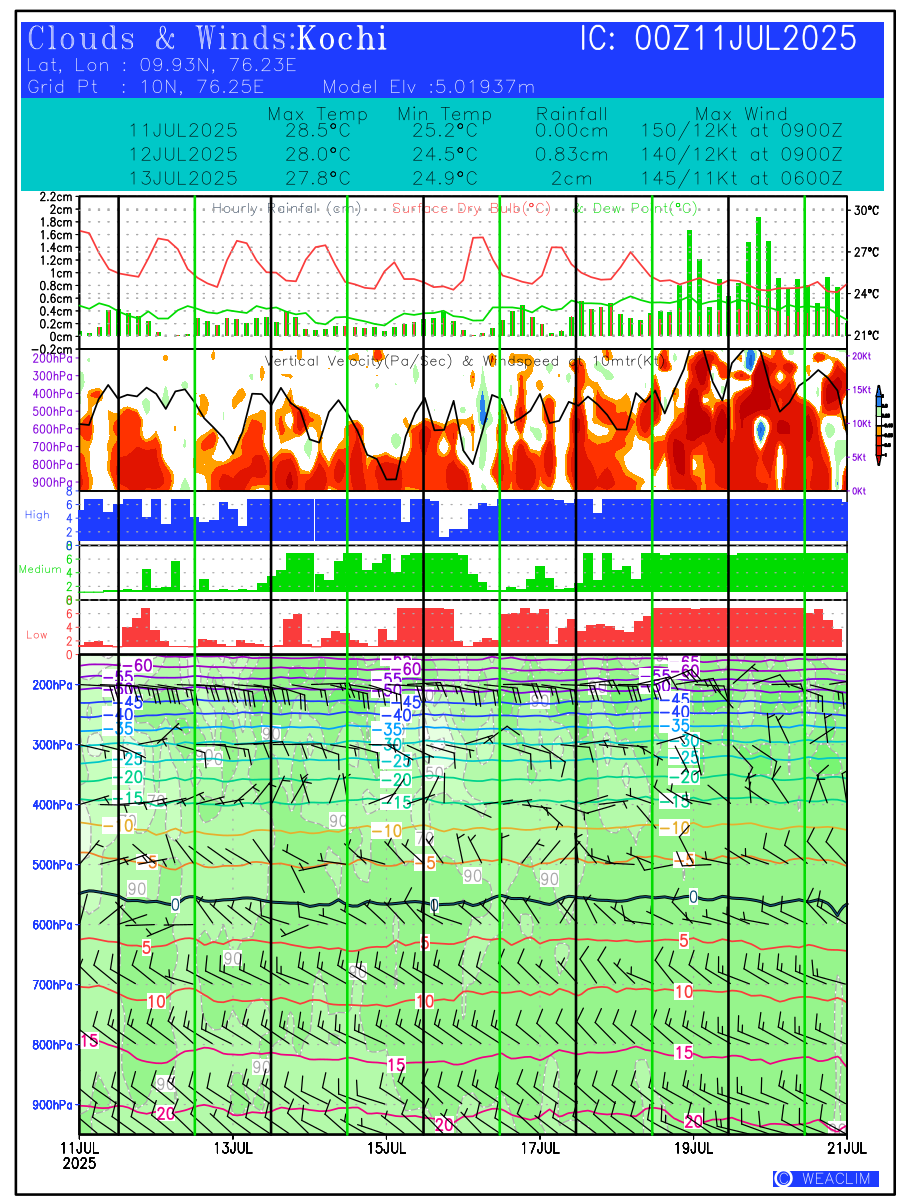Click the '21°C' temperature axis label

tap(866, 335)
